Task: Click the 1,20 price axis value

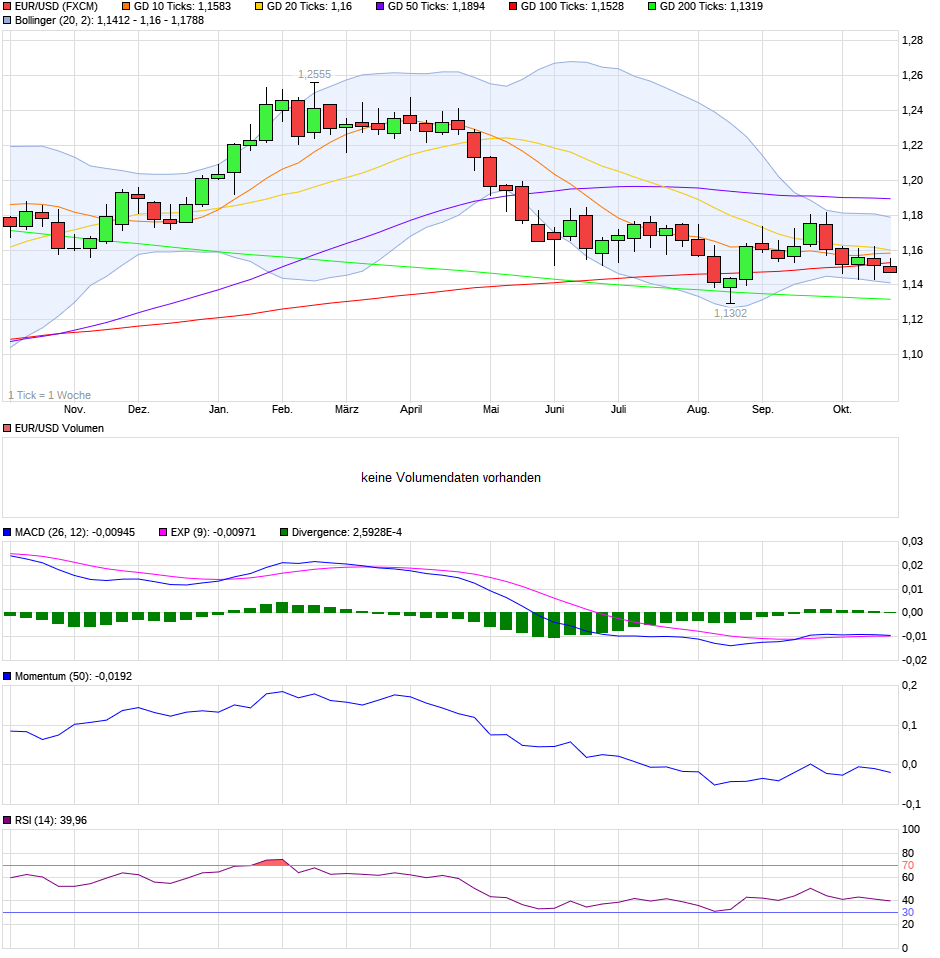Action: tap(913, 181)
